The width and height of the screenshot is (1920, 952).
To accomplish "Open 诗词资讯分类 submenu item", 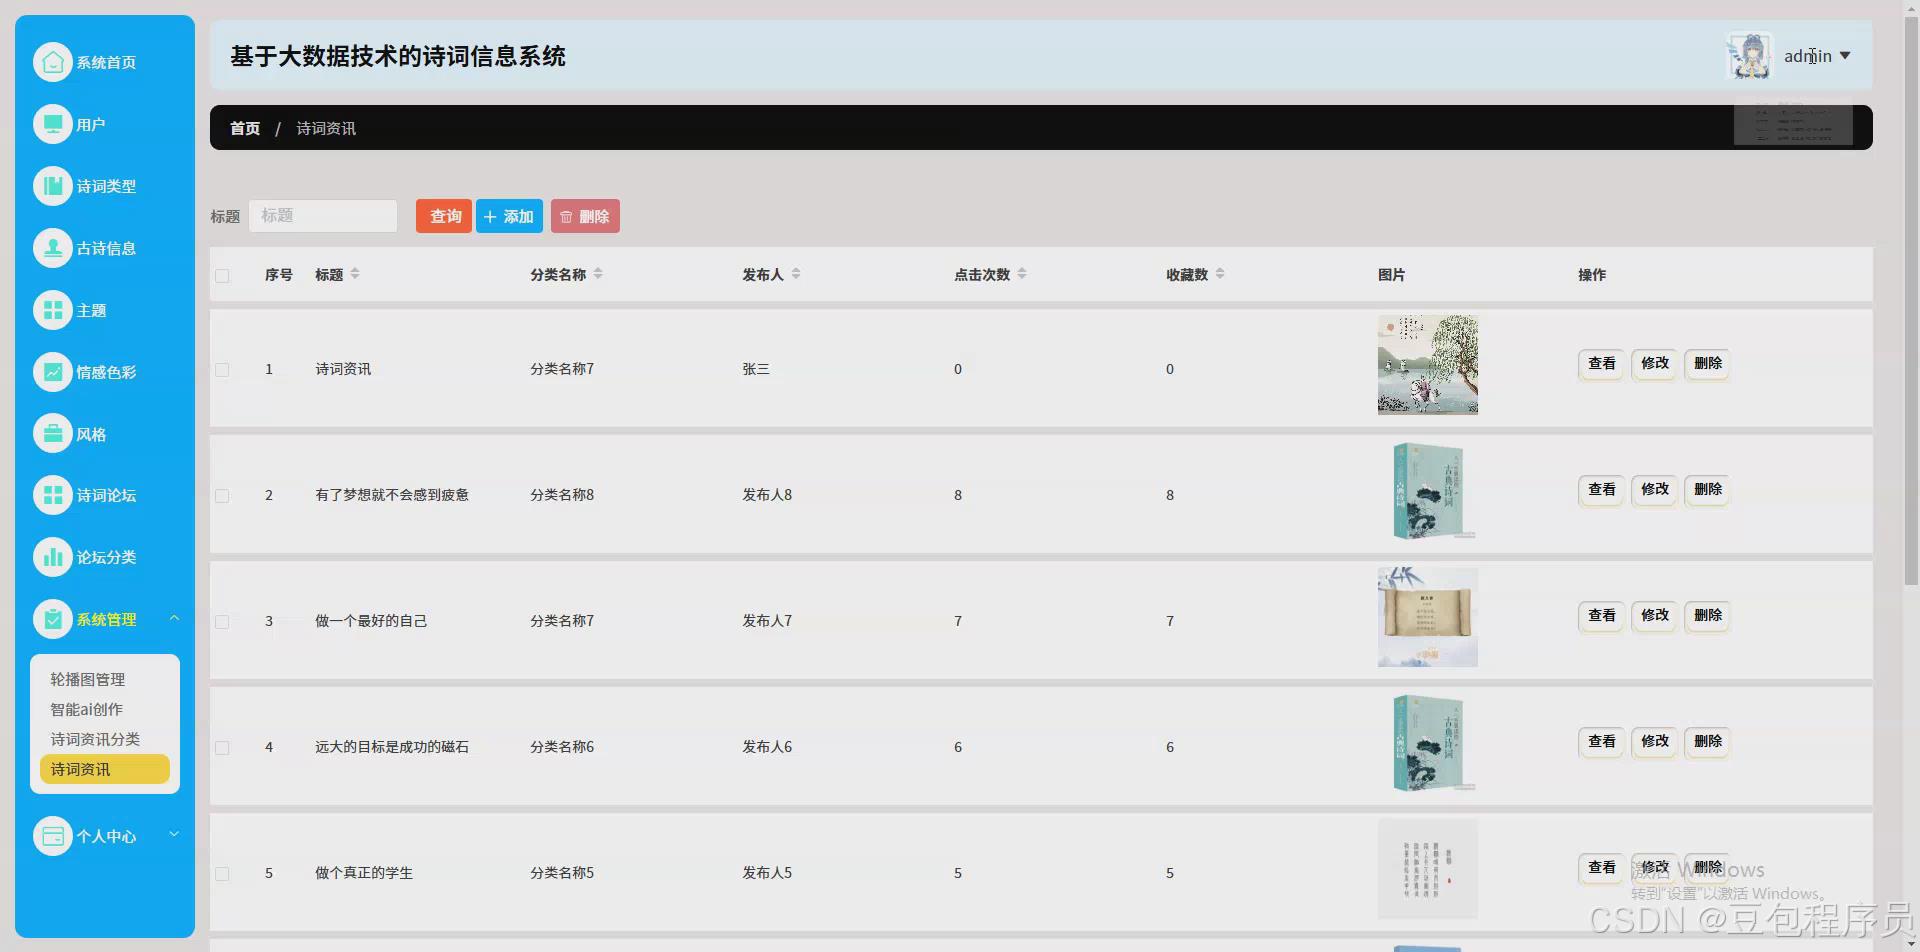I will pyautogui.click(x=95, y=739).
